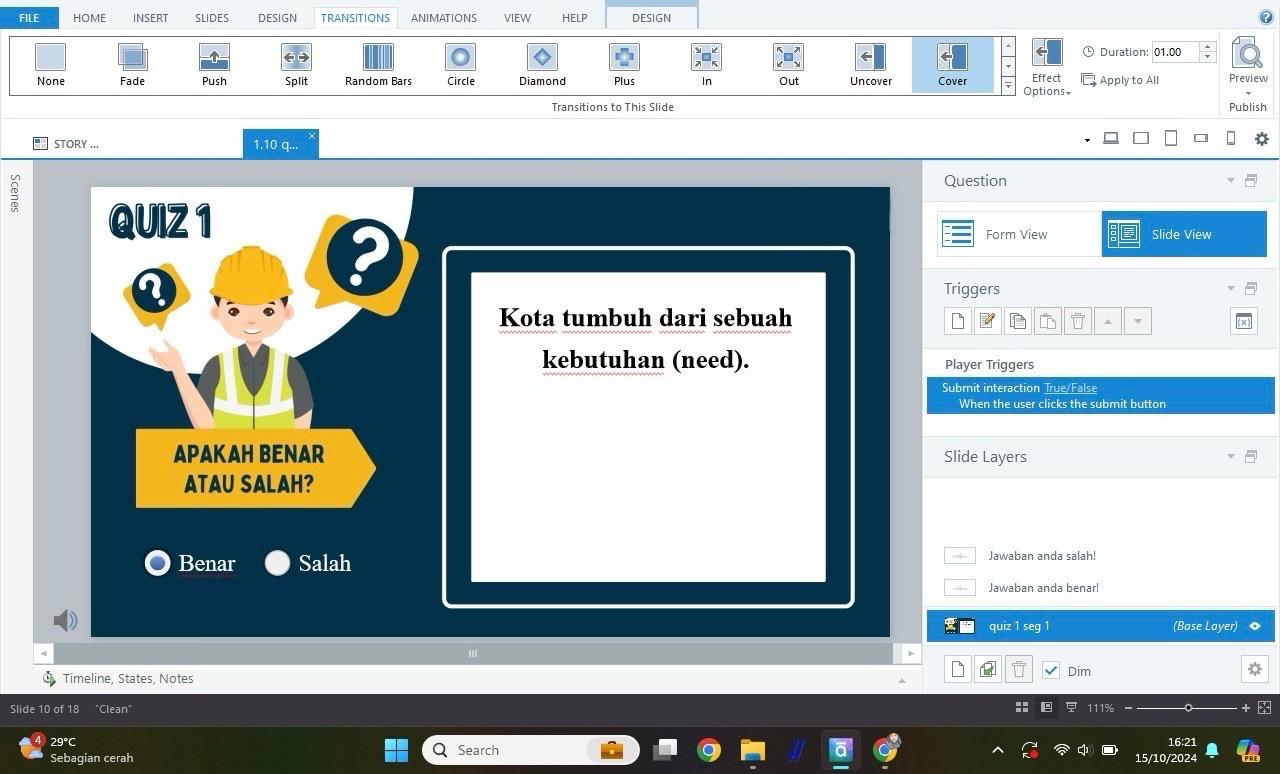
Task: Apply the Circle transition
Action: point(460,65)
